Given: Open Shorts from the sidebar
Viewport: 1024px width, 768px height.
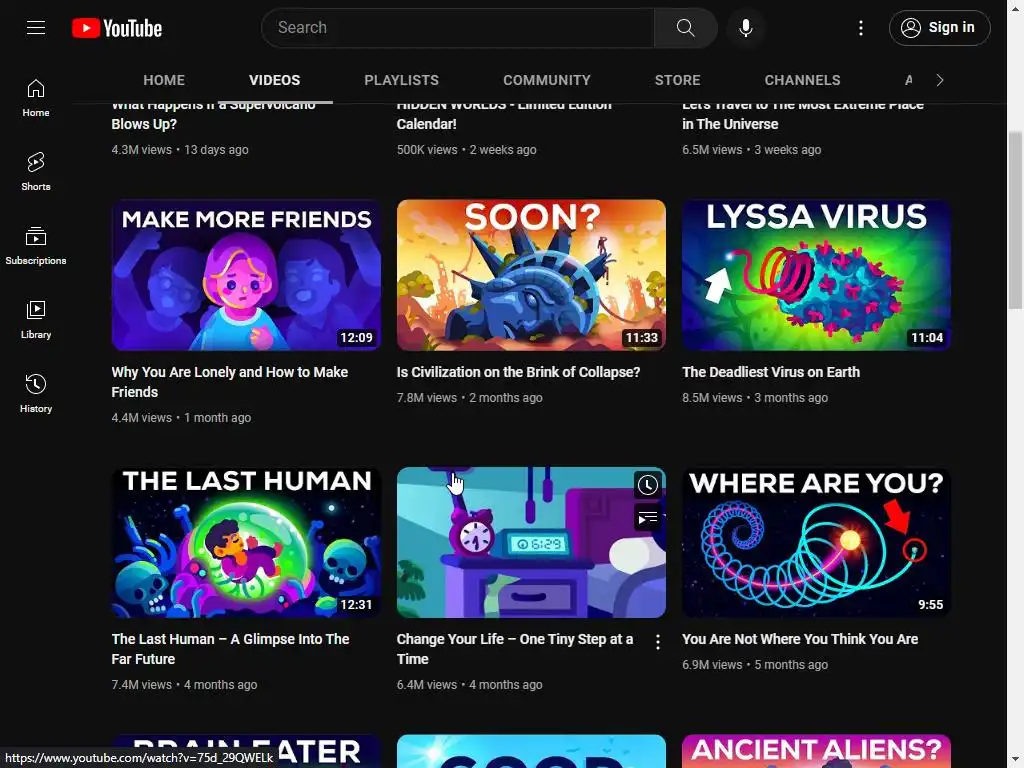Looking at the screenshot, I should click(x=36, y=172).
